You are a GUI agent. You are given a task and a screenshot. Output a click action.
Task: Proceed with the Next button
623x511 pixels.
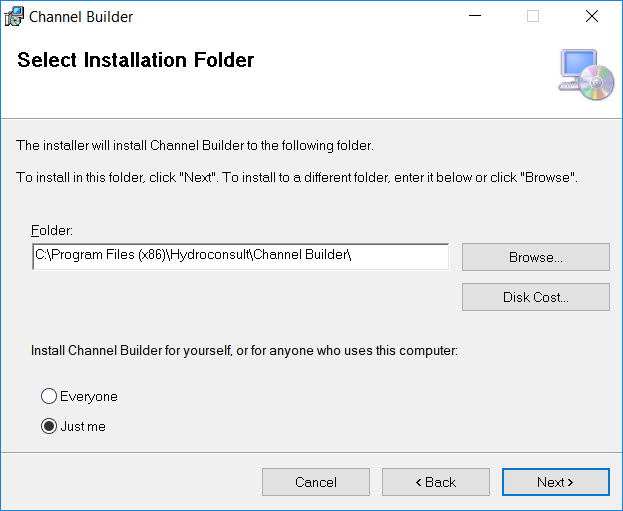click(x=555, y=482)
